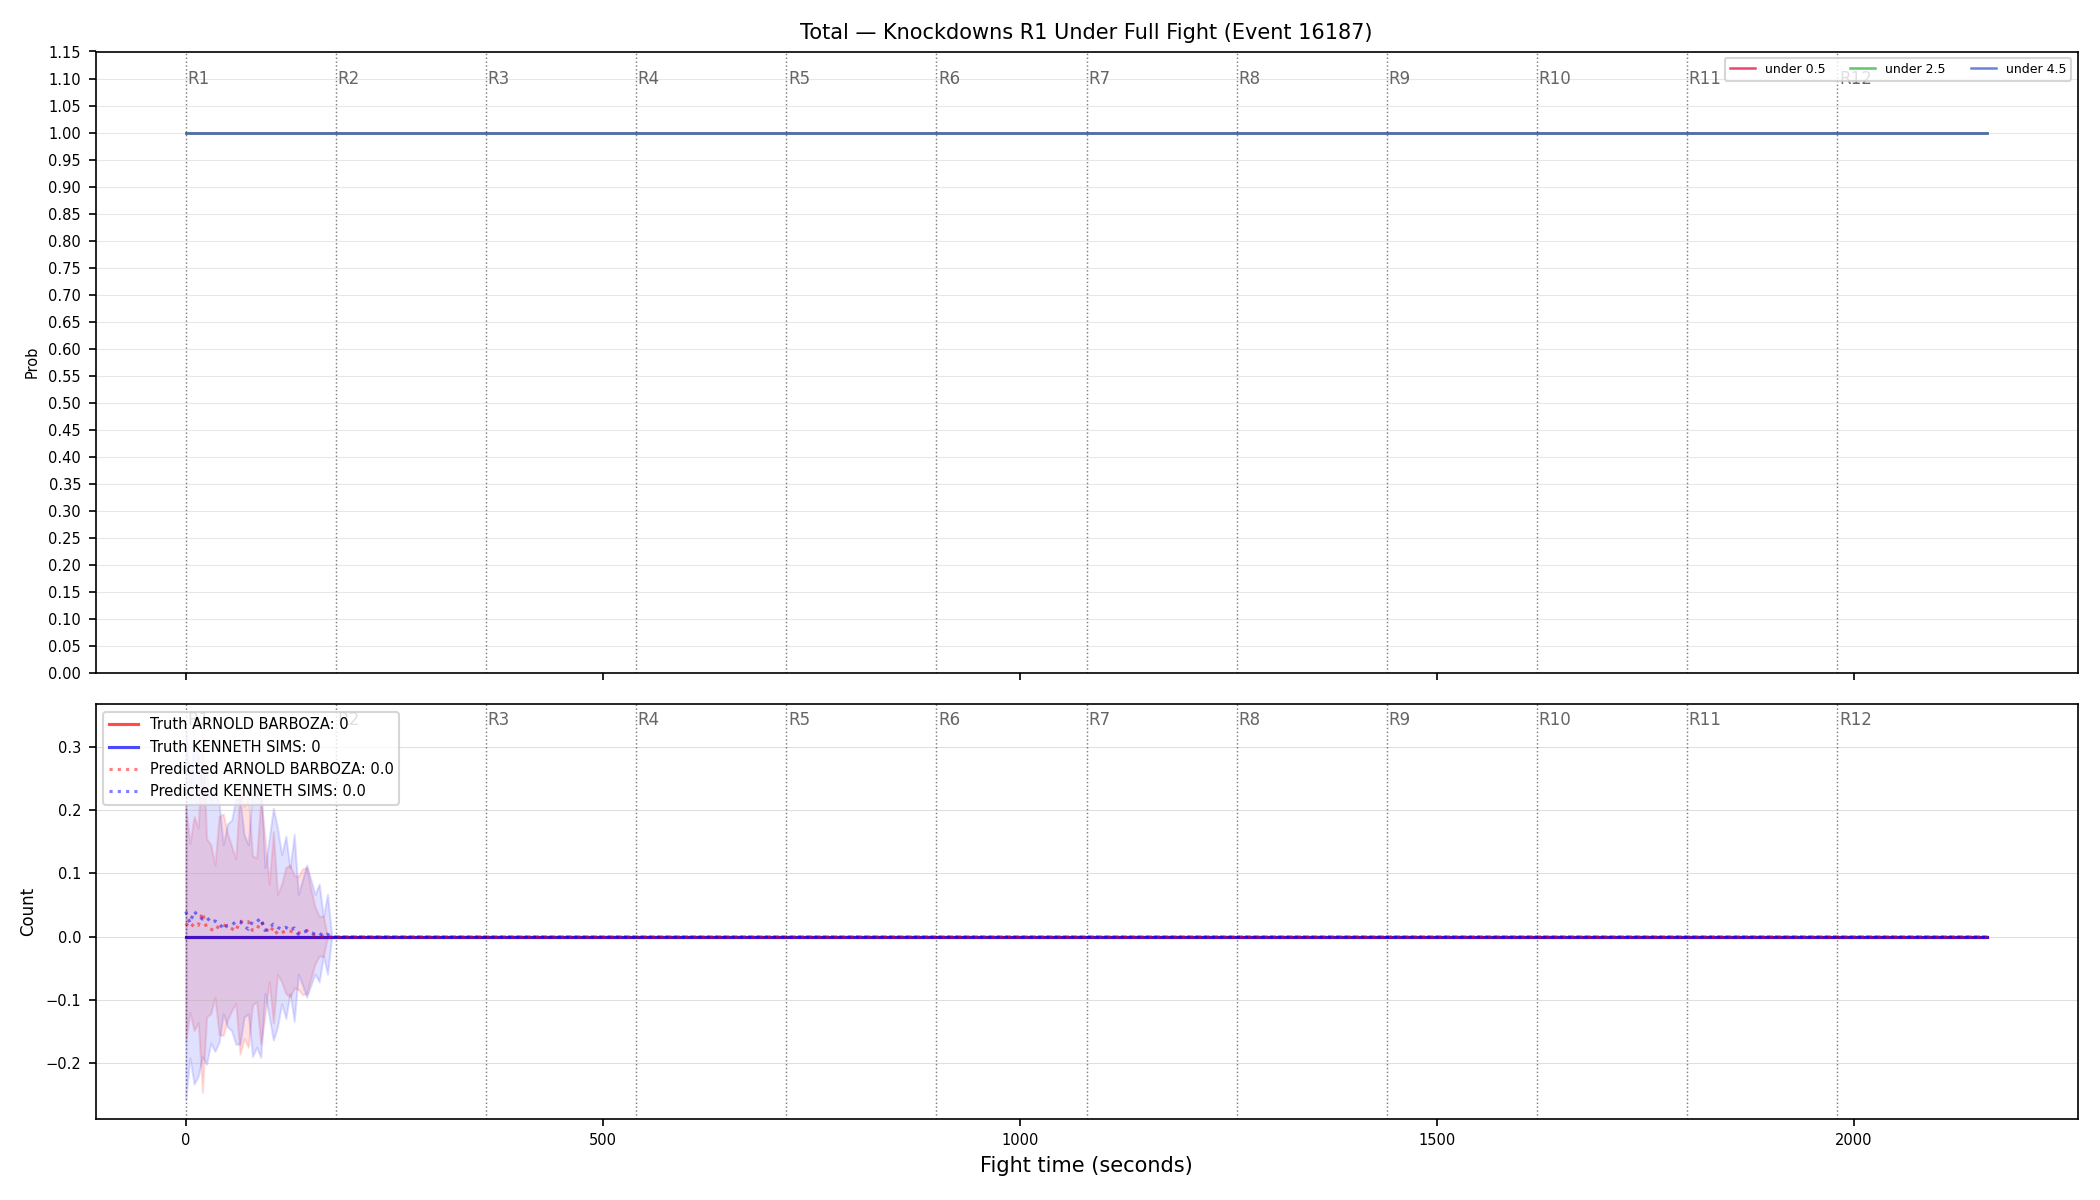The image size is (2100, 1200).
Task: Select 'Predicted ARNOLD BARBOZA: 0.0' legend entry
Action: (250, 769)
